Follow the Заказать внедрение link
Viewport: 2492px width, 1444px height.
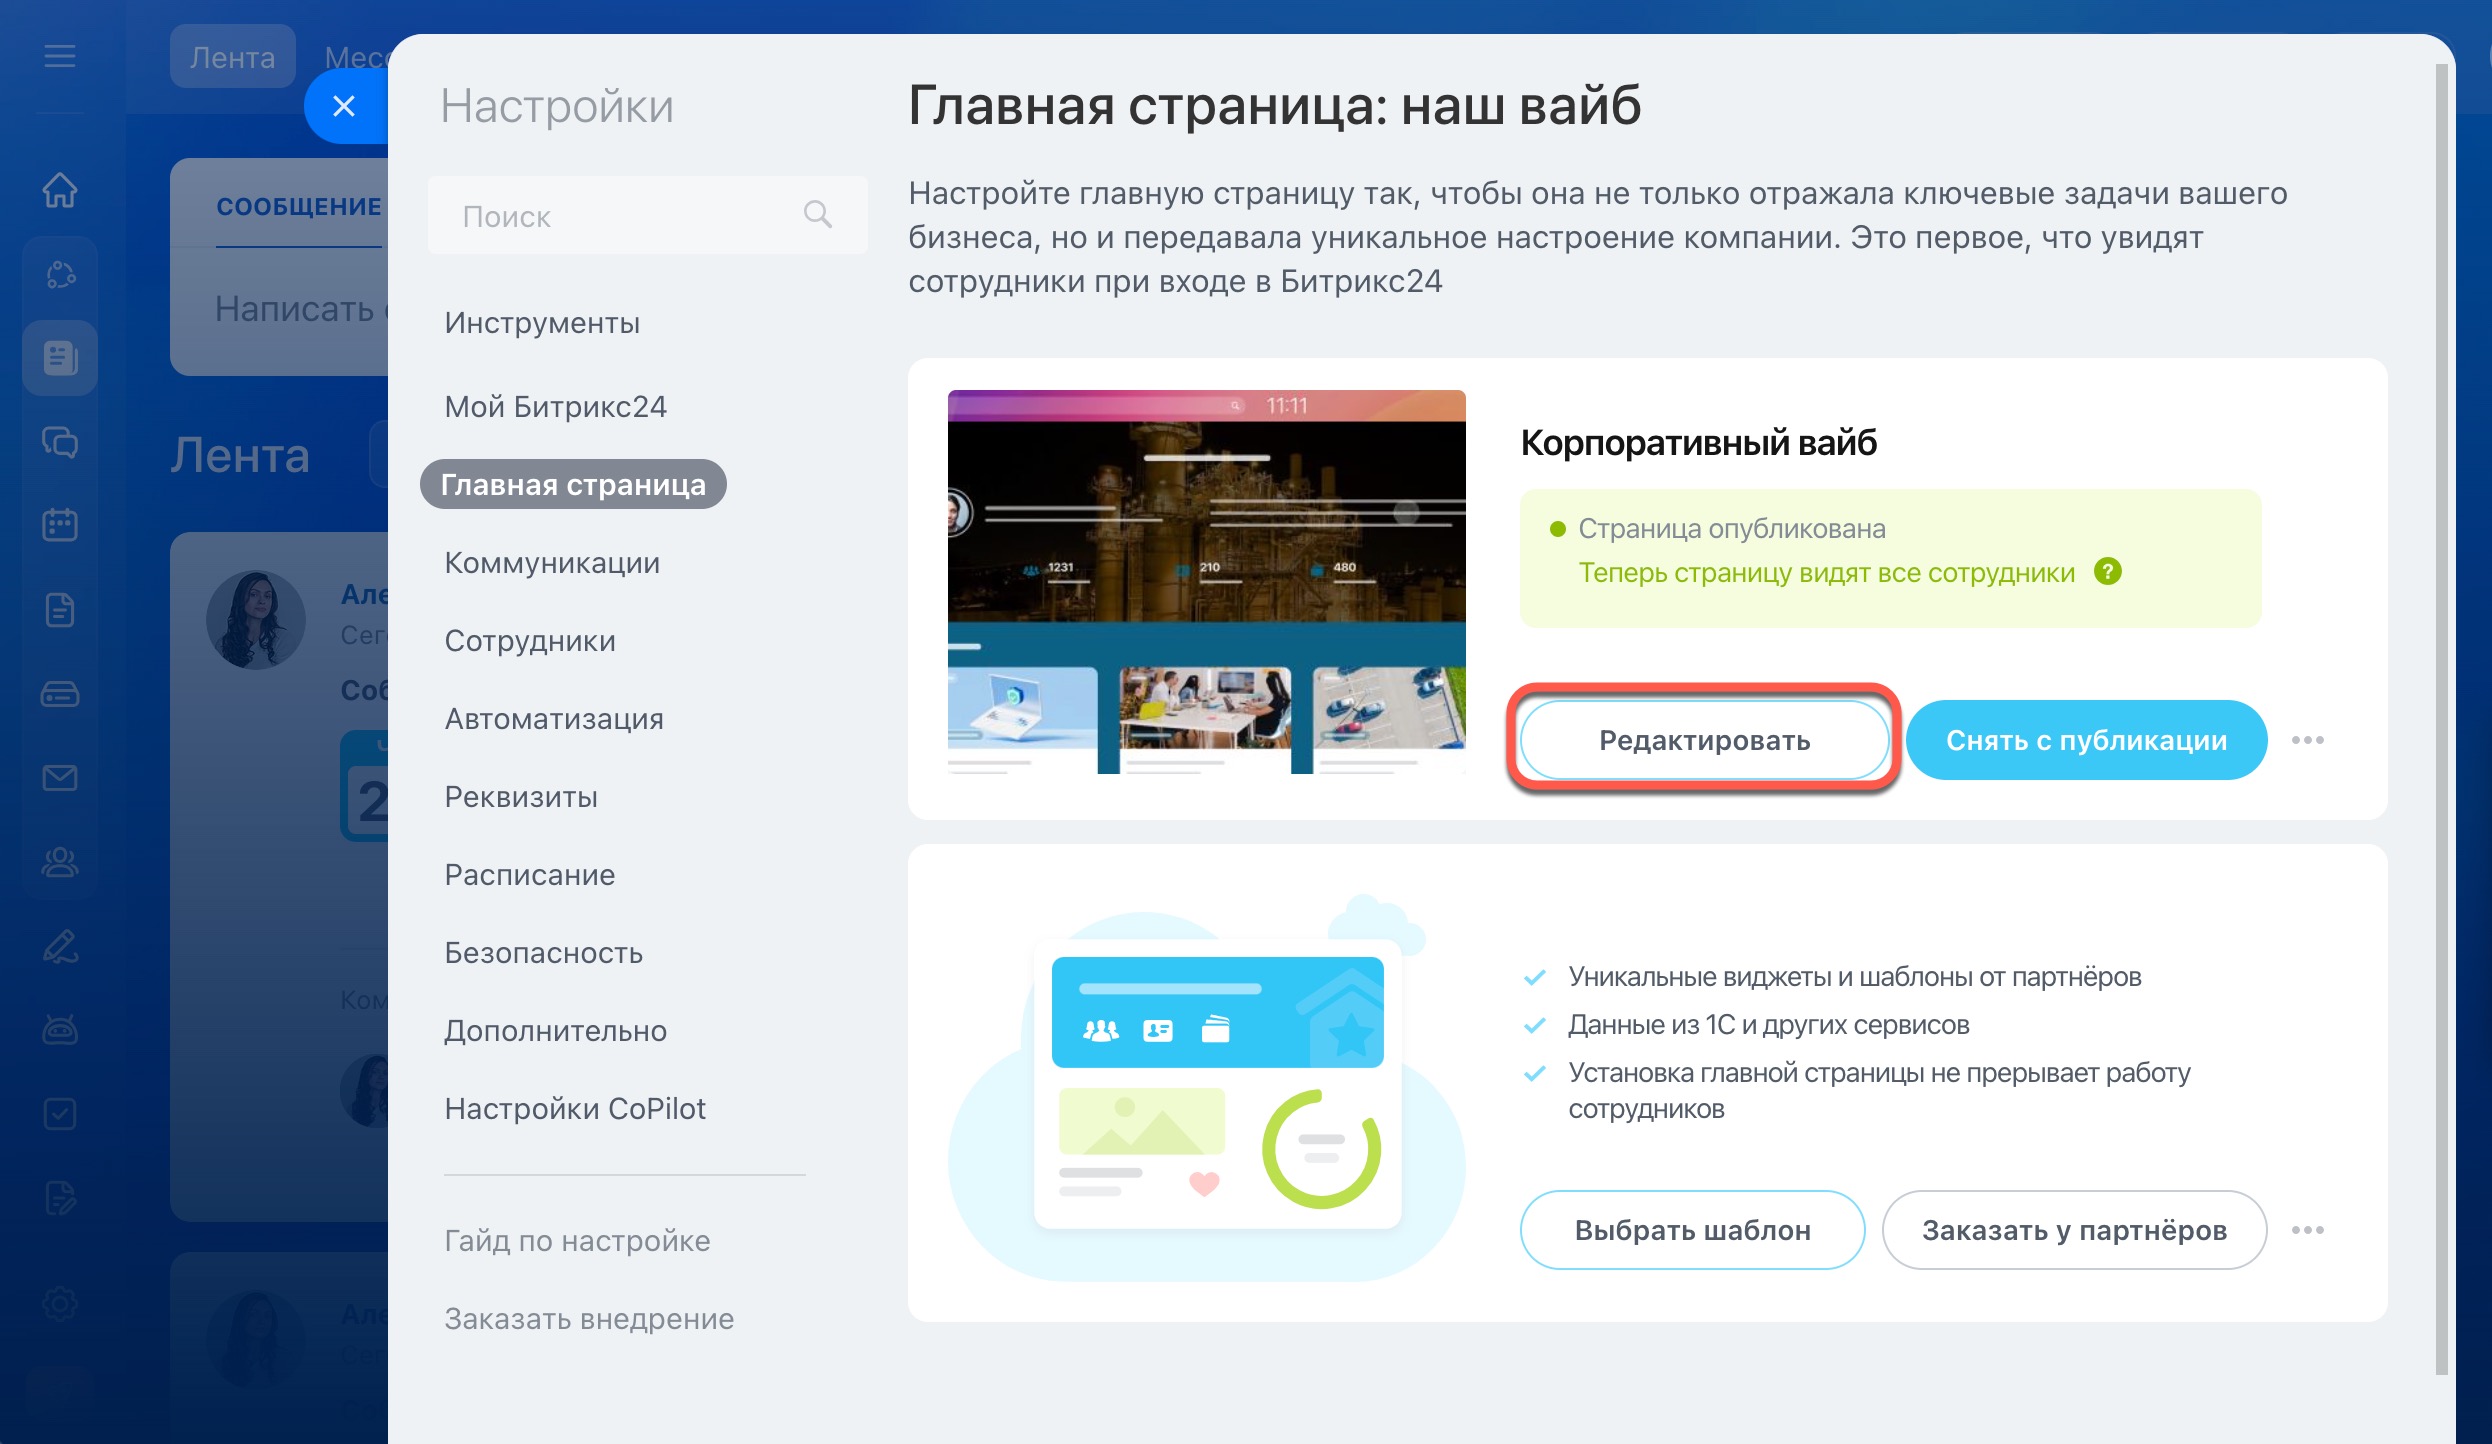[589, 1319]
